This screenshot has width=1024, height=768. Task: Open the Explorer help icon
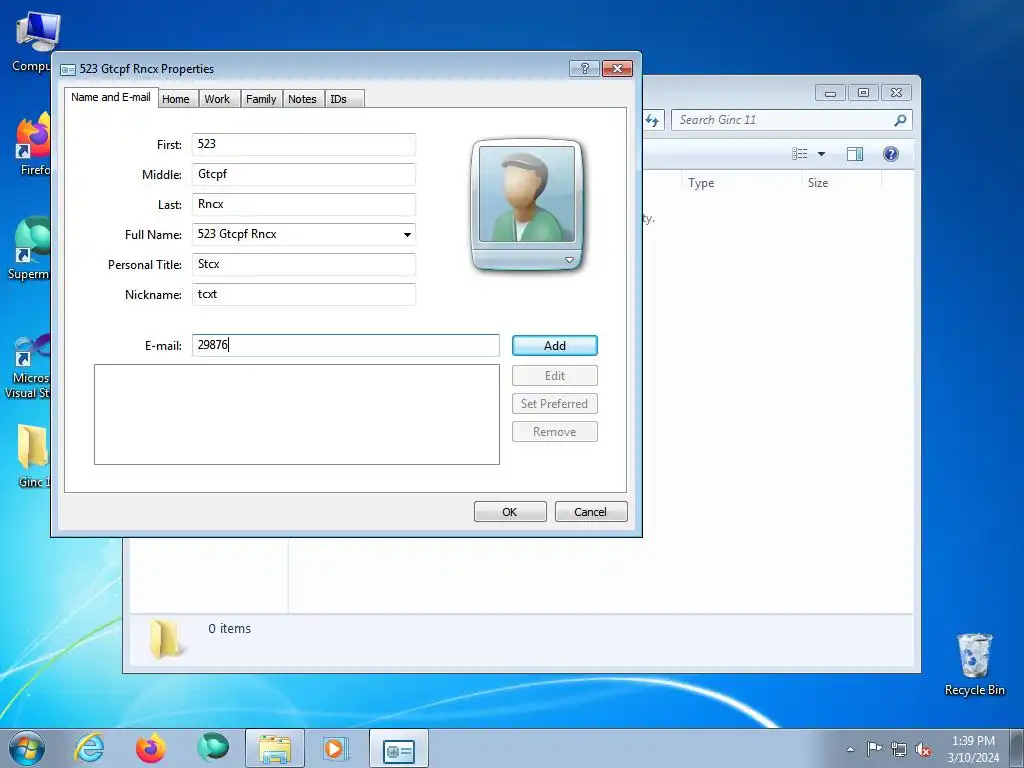pos(891,154)
